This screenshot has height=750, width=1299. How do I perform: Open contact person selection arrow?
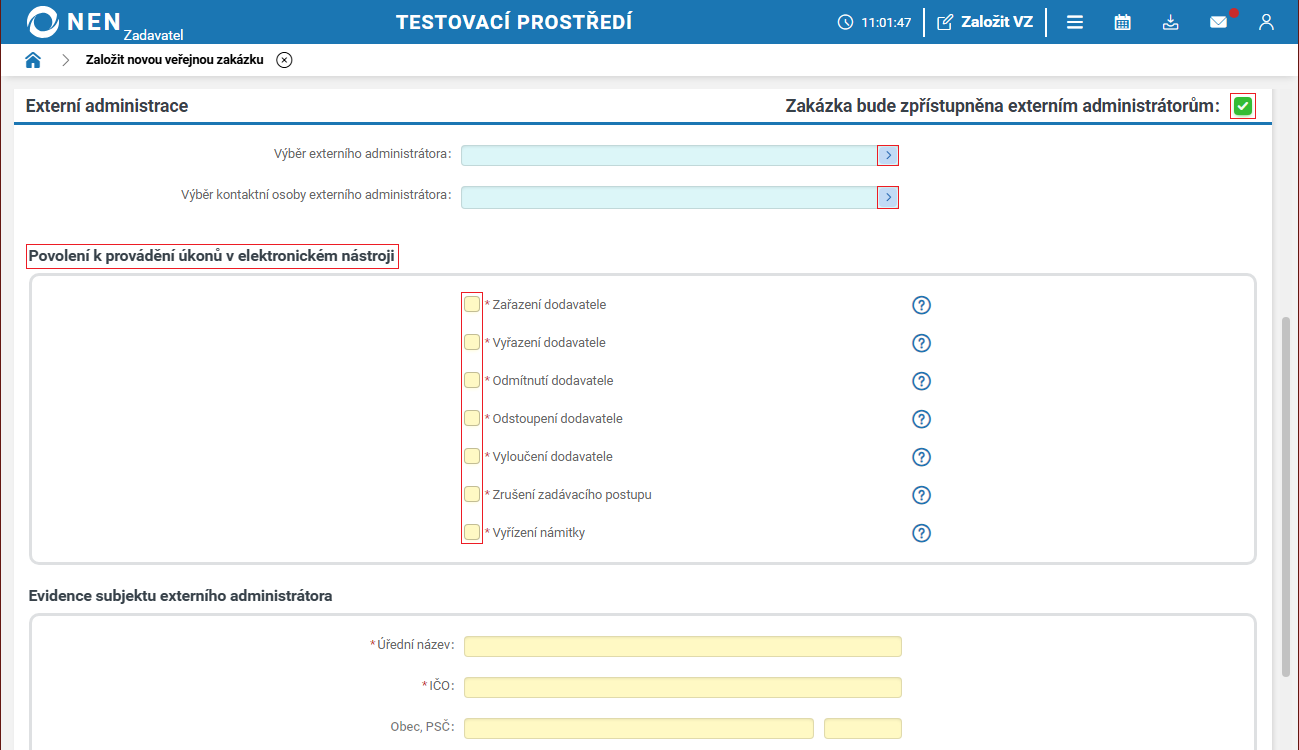point(888,197)
